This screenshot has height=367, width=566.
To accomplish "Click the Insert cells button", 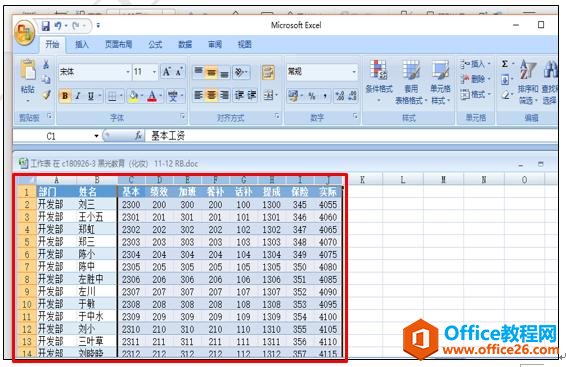I will click(x=475, y=64).
